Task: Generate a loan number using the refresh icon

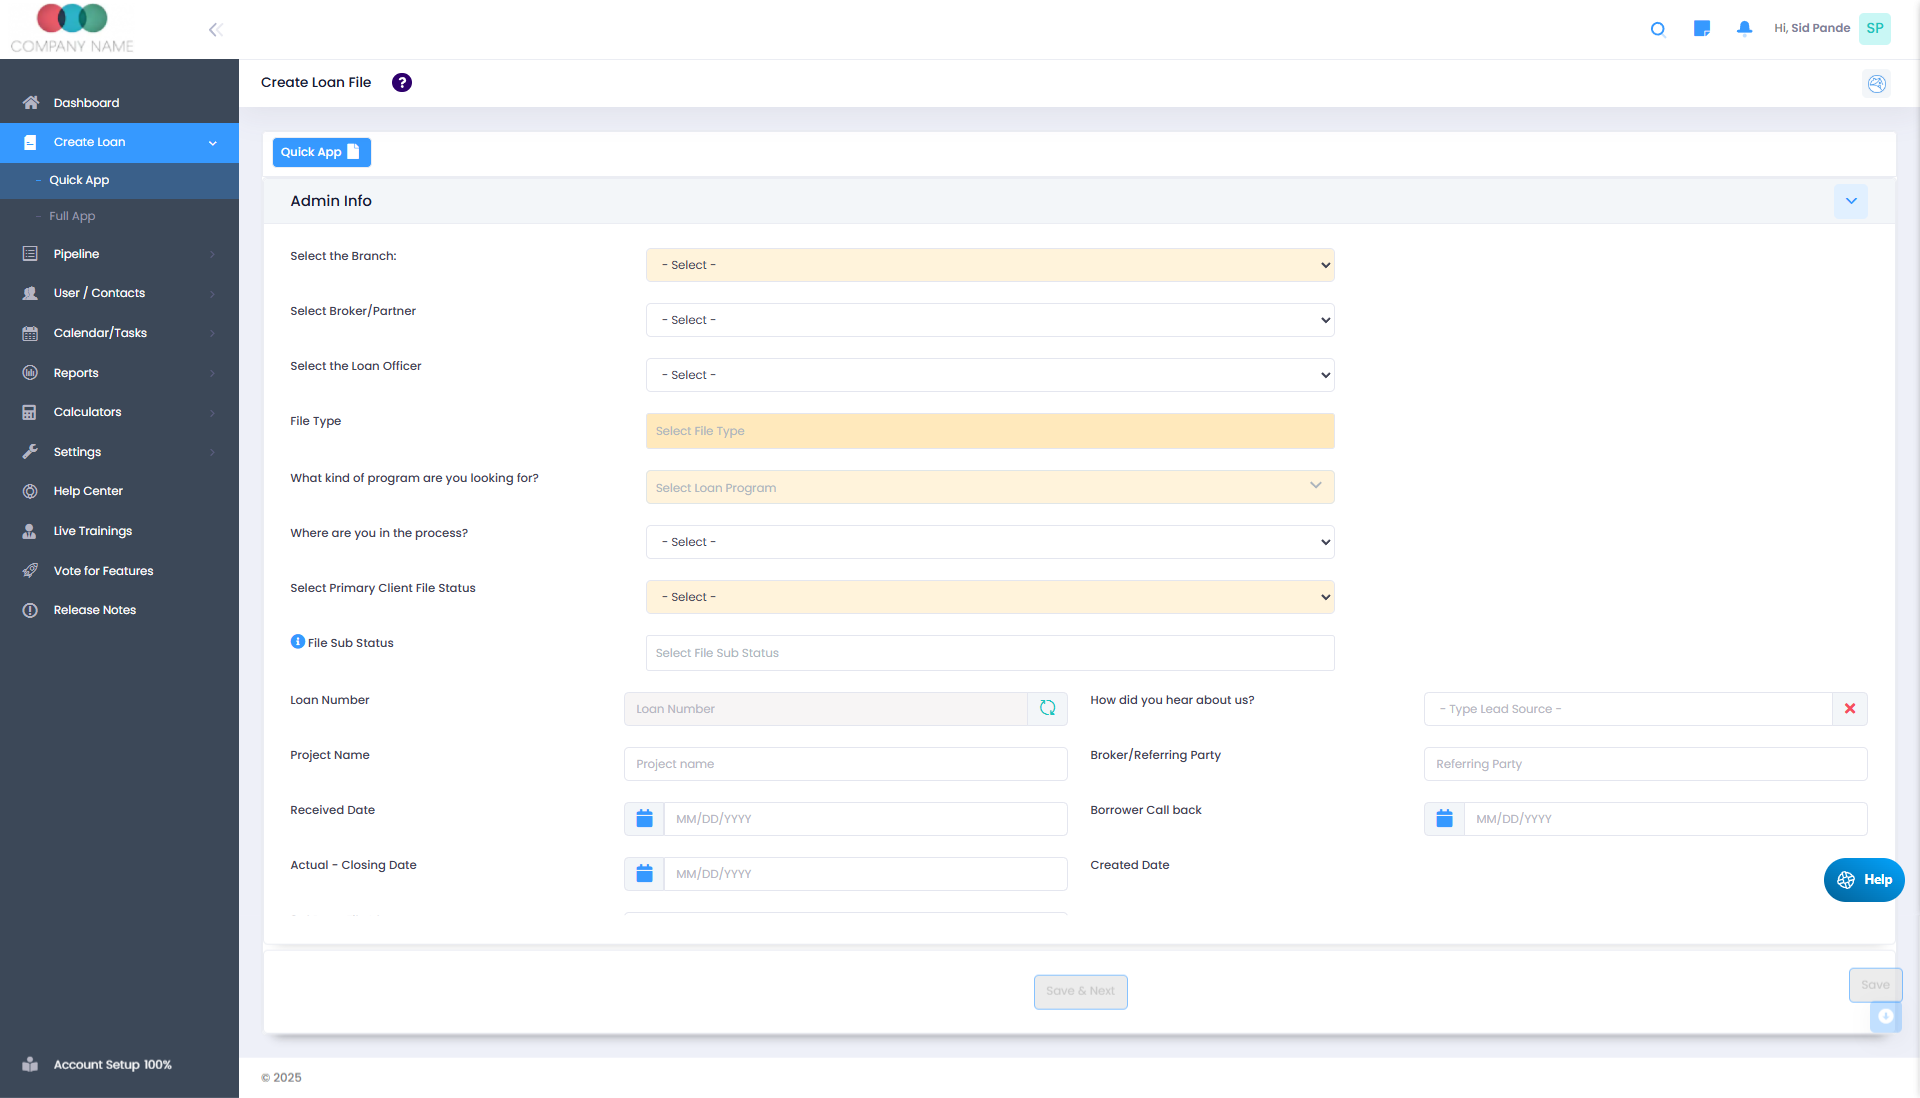Action: pyautogui.click(x=1048, y=708)
